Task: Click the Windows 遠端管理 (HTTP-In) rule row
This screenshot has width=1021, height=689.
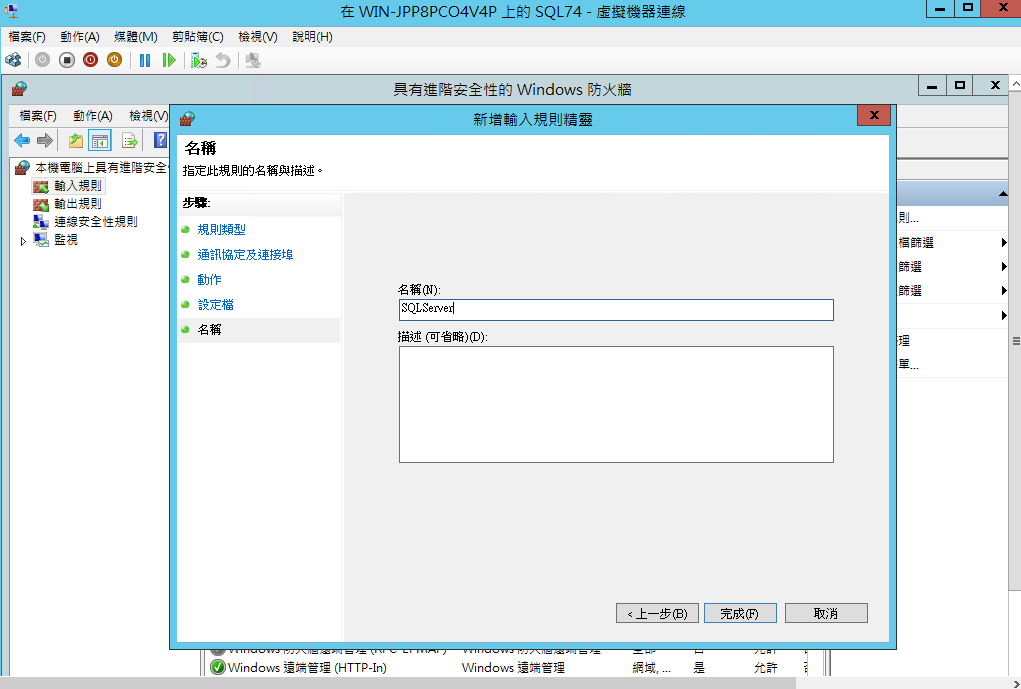Action: pos(508,668)
